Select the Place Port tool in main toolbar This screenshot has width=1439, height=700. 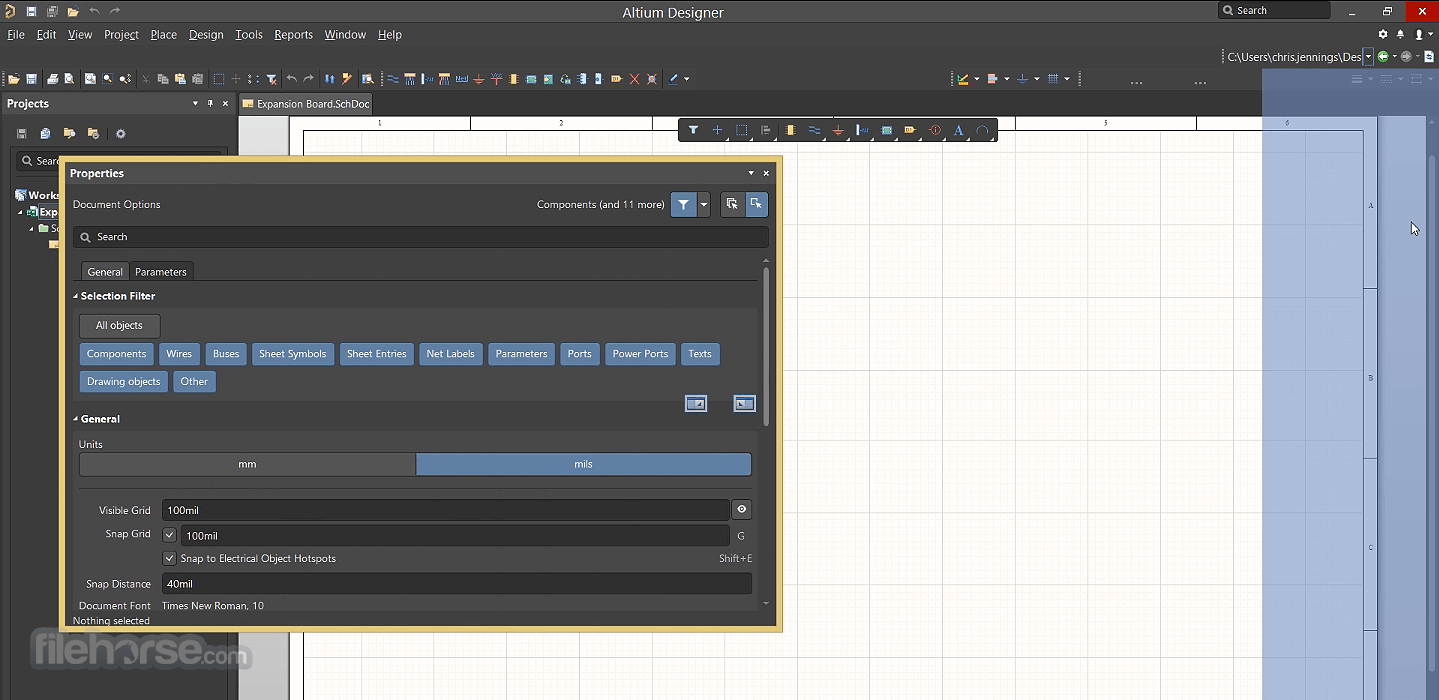click(617, 79)
